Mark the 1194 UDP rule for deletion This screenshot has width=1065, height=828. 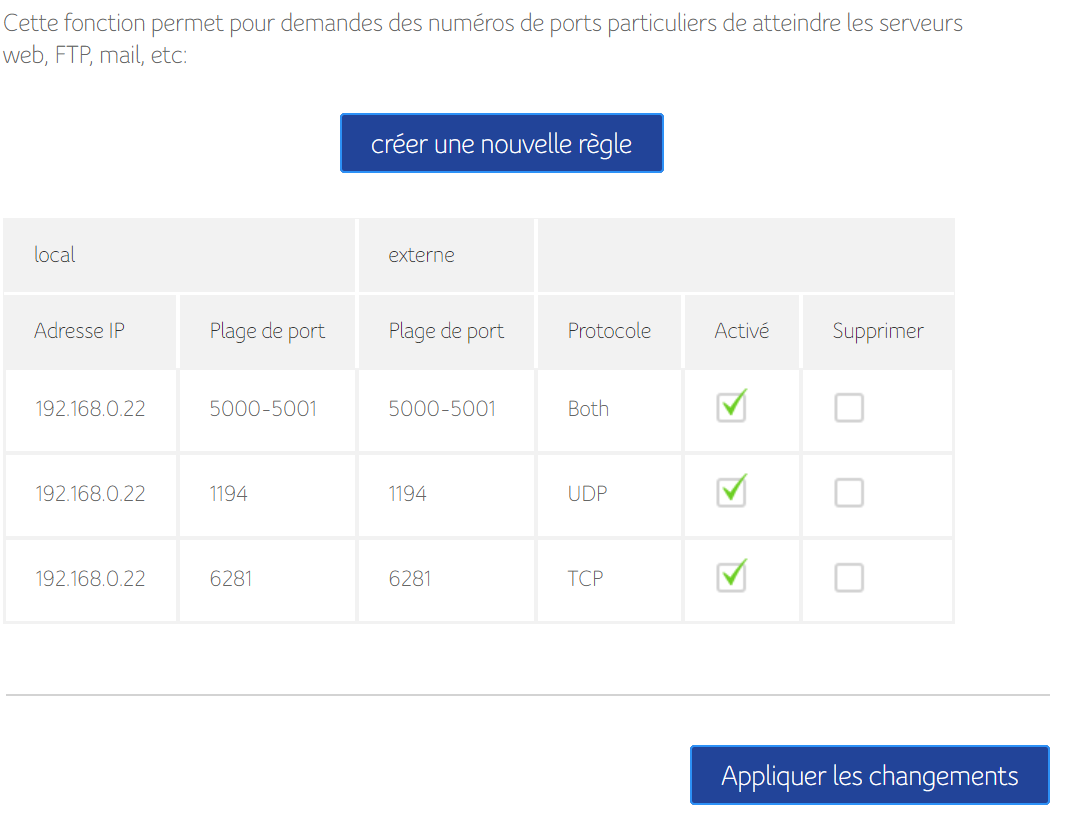pyautogui.click(x=849, y=493)
